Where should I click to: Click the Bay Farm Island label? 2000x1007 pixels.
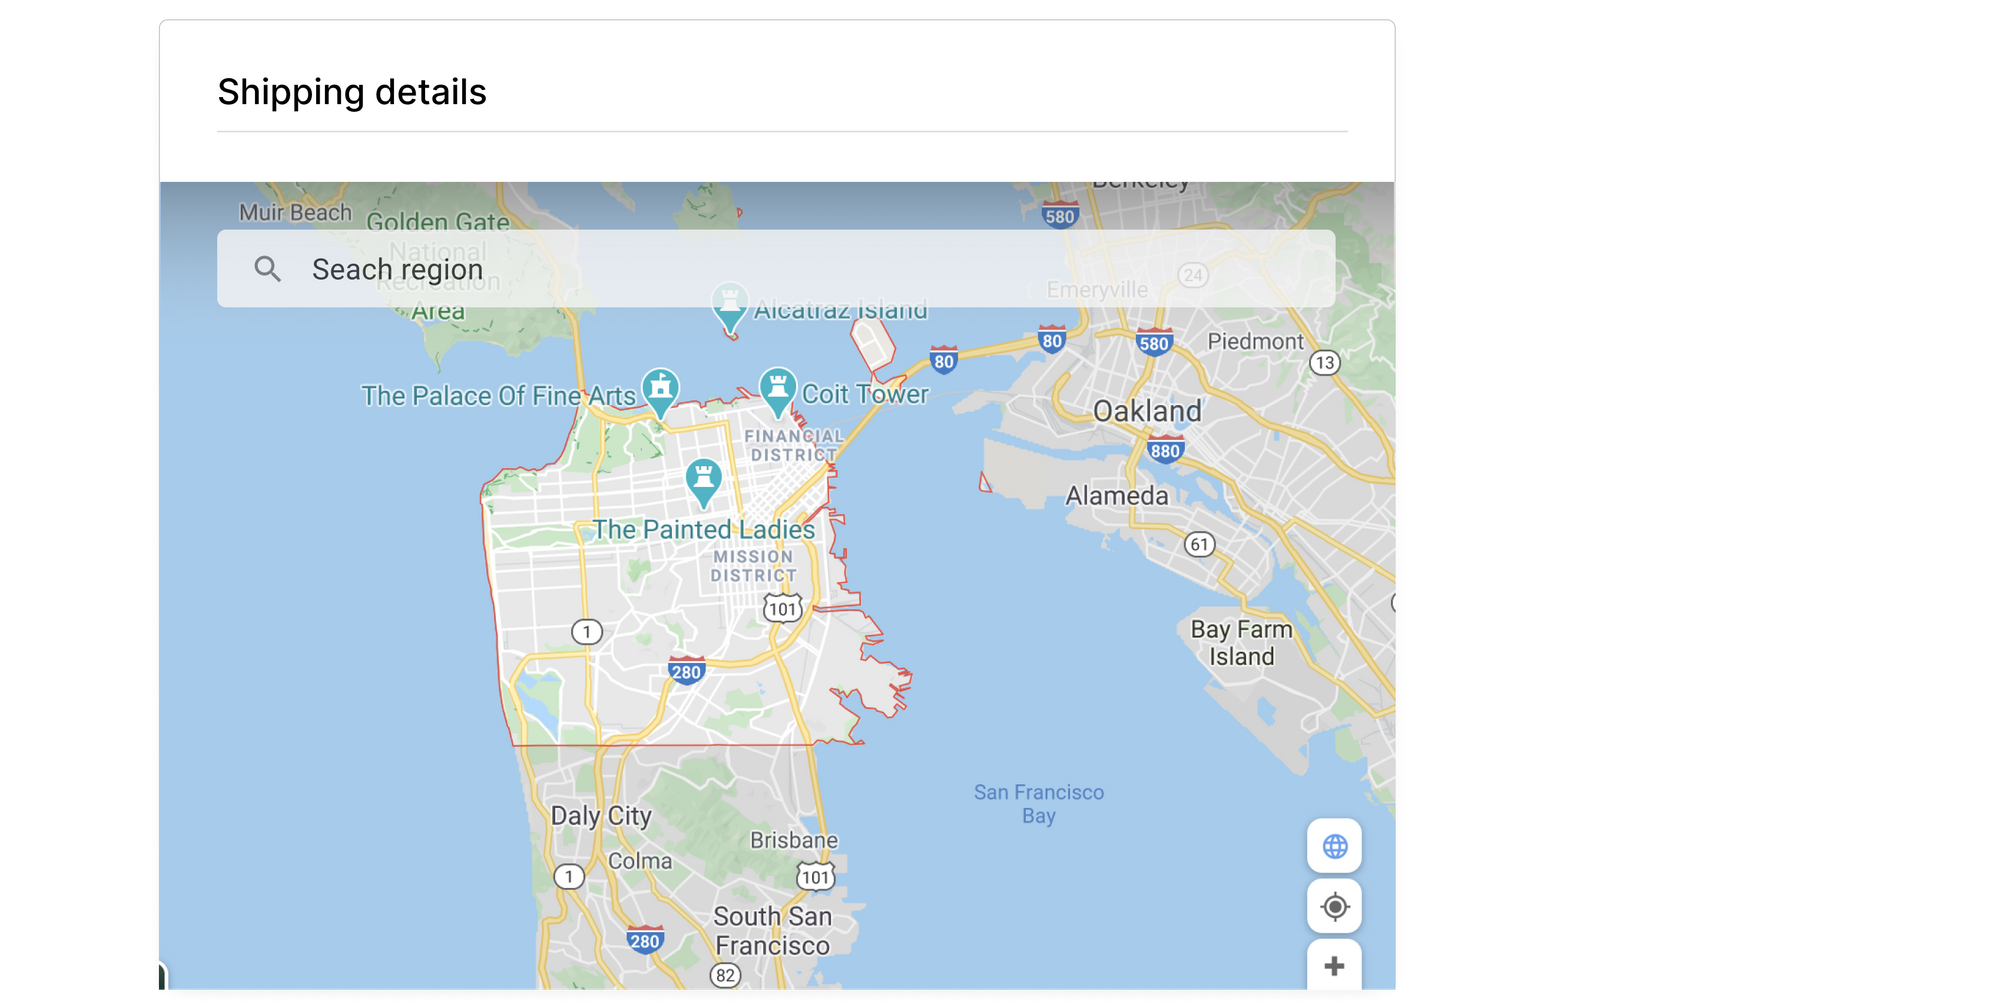pos(1242,643)
